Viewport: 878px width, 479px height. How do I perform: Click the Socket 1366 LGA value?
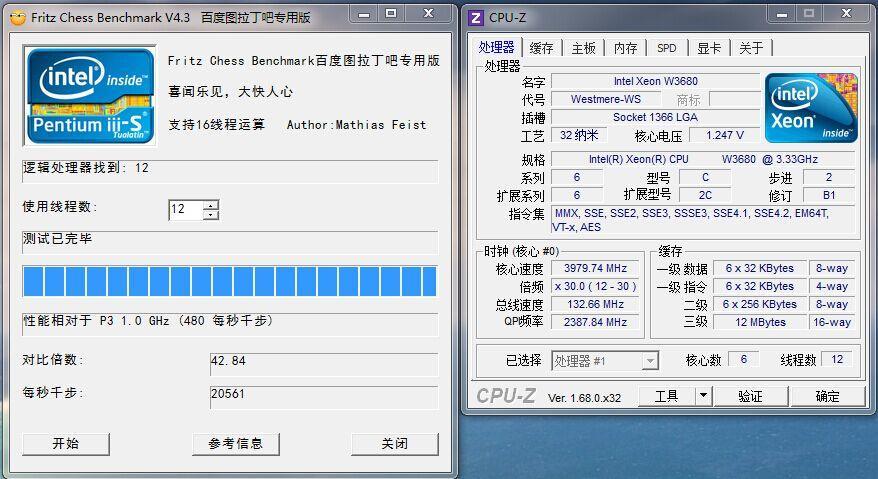click(x=656, y=117)
